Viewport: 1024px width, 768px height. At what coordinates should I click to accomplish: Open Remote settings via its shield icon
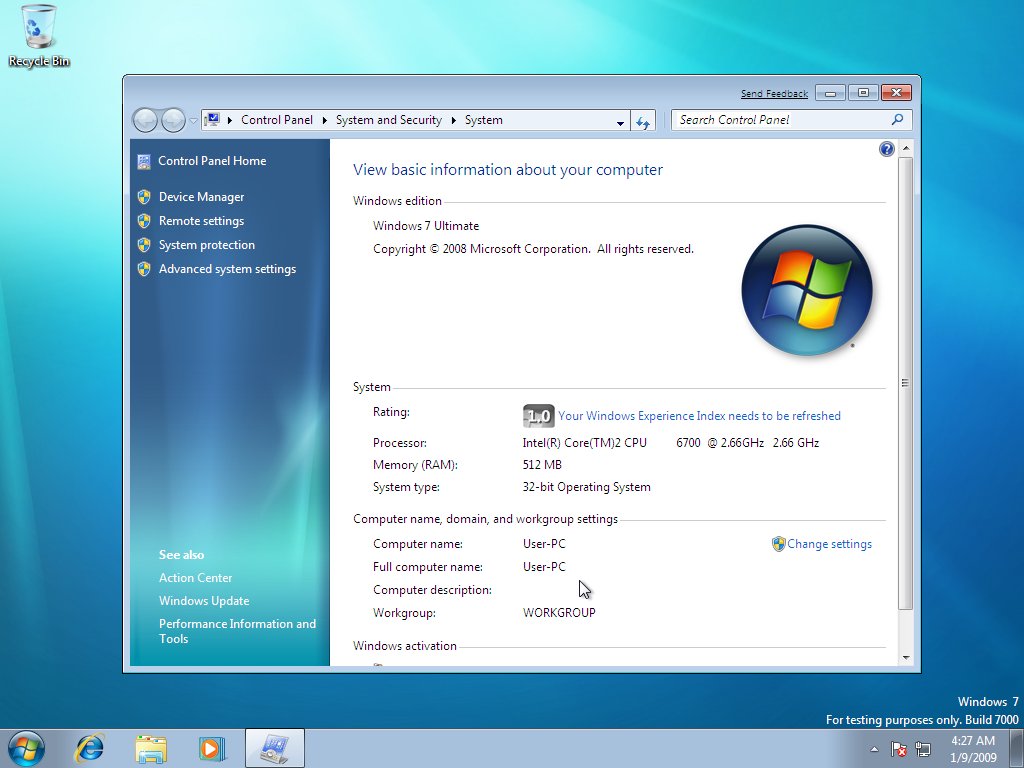pyautogui.click(x=145, y=221)
